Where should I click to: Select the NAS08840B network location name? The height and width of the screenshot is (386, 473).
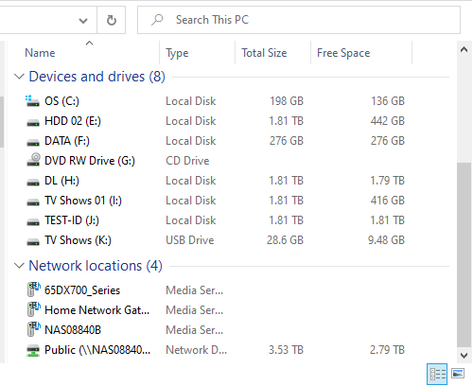(73, 330)
